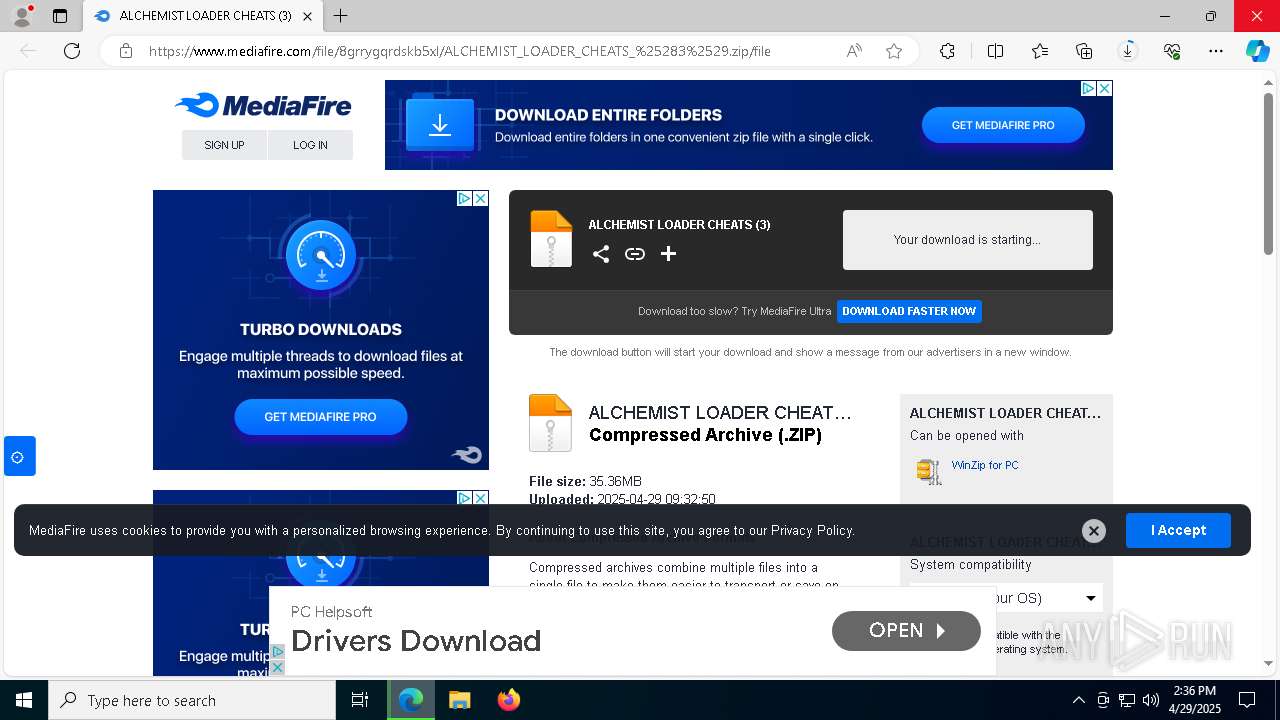This screenshot has height=720, width=1280.
Task: Open the tab actions menu icon
Action: (x=60, y=16)
